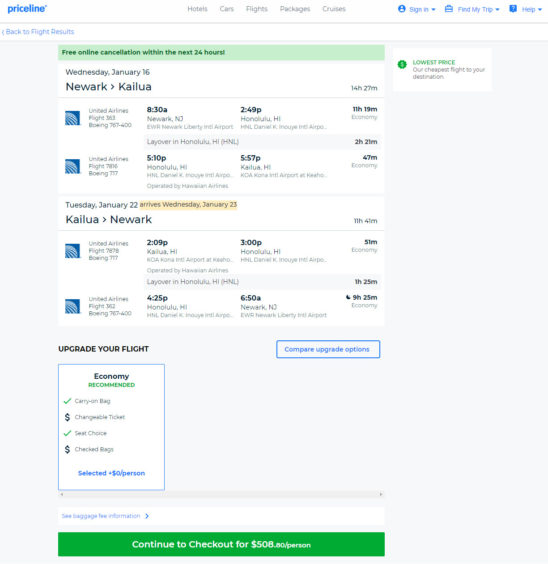
Task: Go to the Cars tab
Action: (227, 9)
